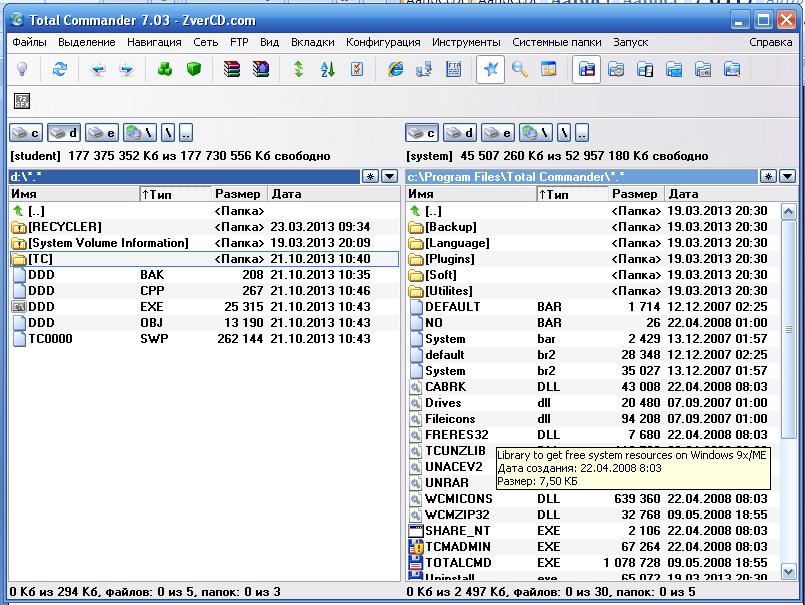Select the [Language] folder in right panel
The height and width of the screenshot is (605, 805).
pyautogui.click(x=593, y=243)
